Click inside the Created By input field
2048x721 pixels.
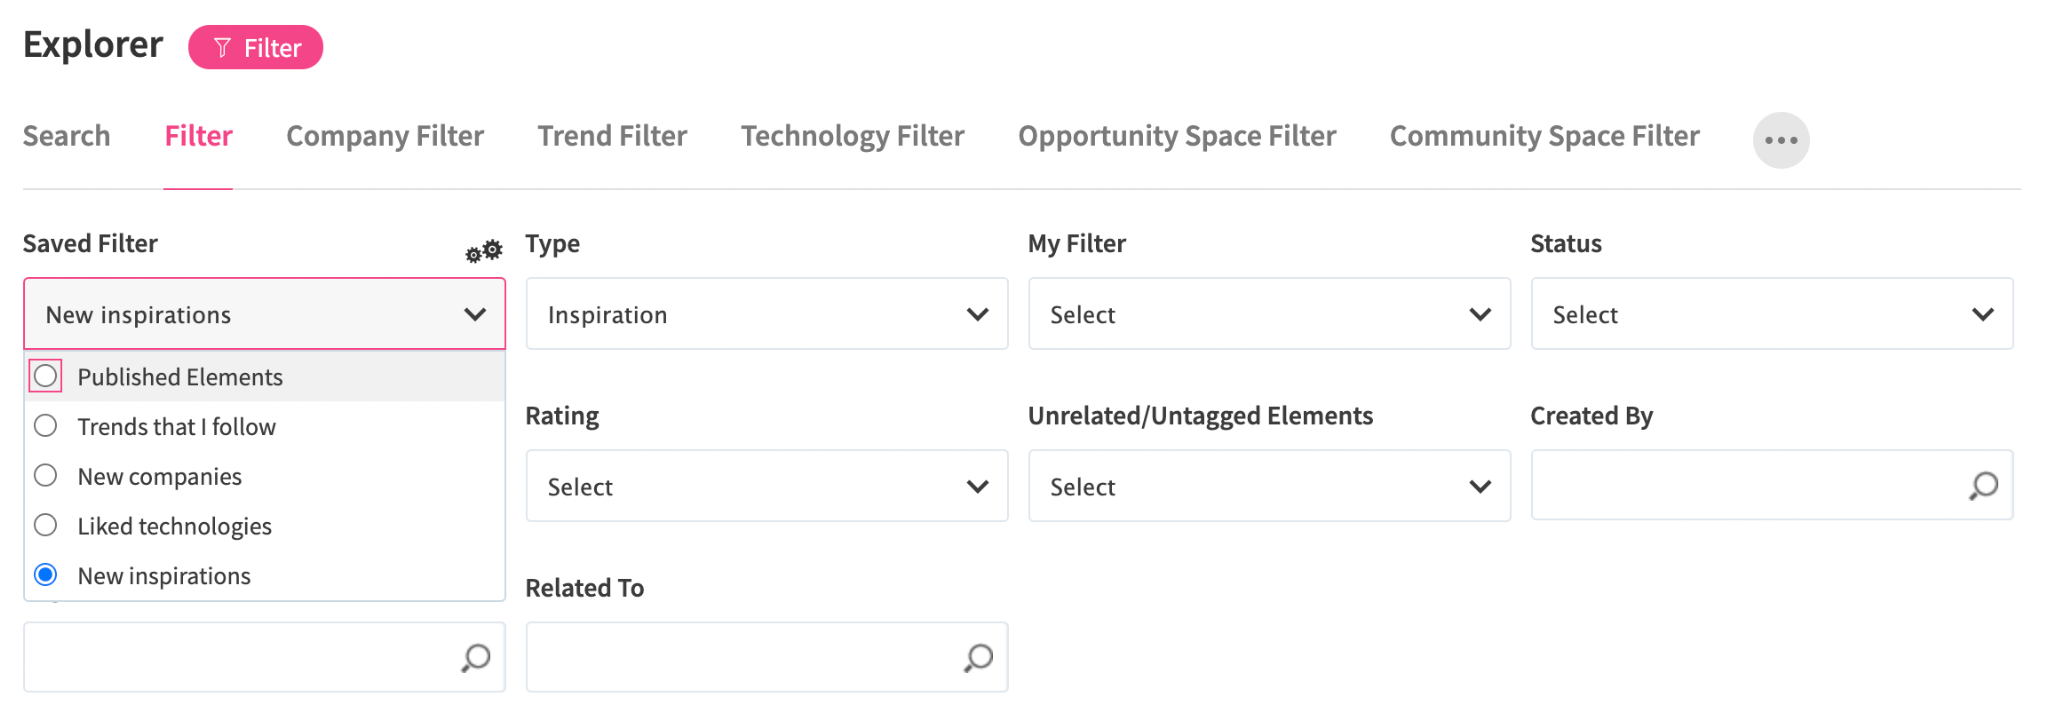[x=1750, y=486]
